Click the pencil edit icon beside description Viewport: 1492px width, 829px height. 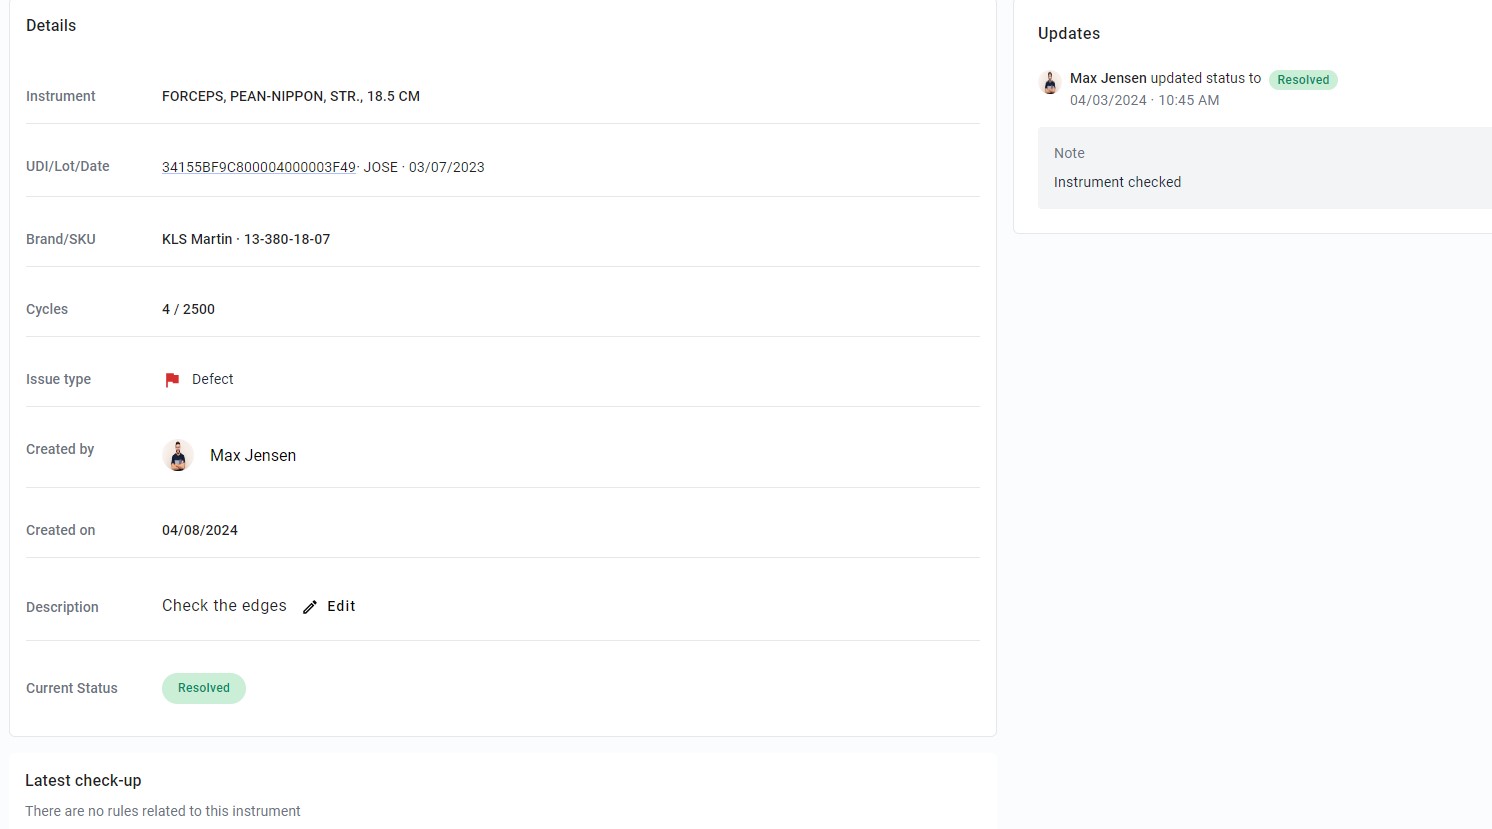[310, 607]
